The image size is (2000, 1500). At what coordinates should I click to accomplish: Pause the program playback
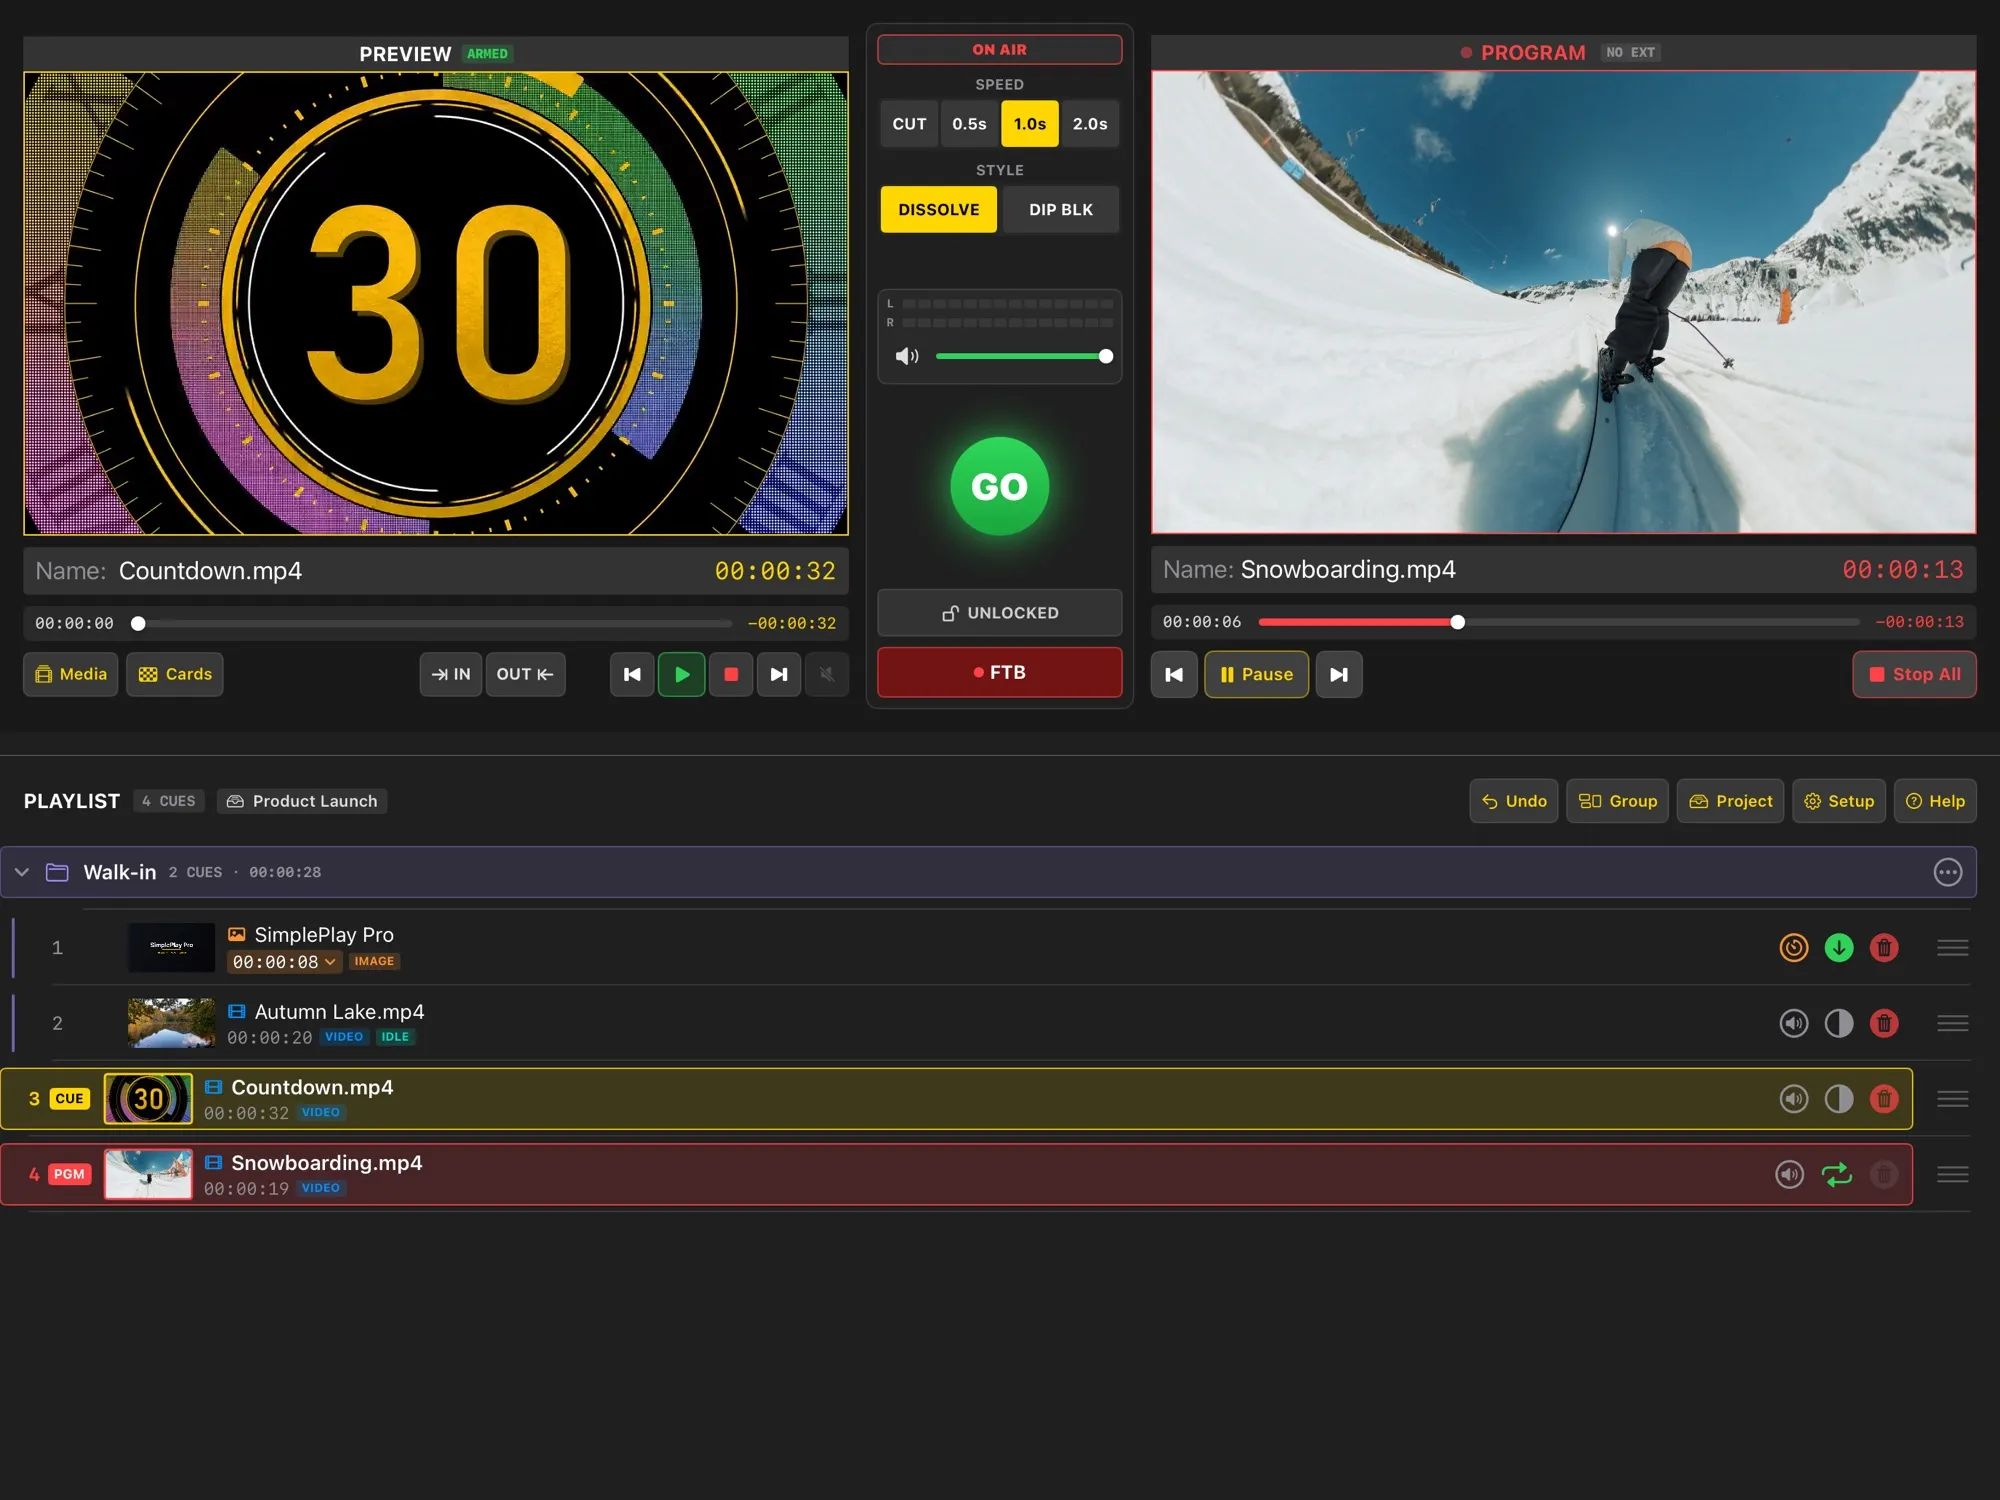[1256, 674]
